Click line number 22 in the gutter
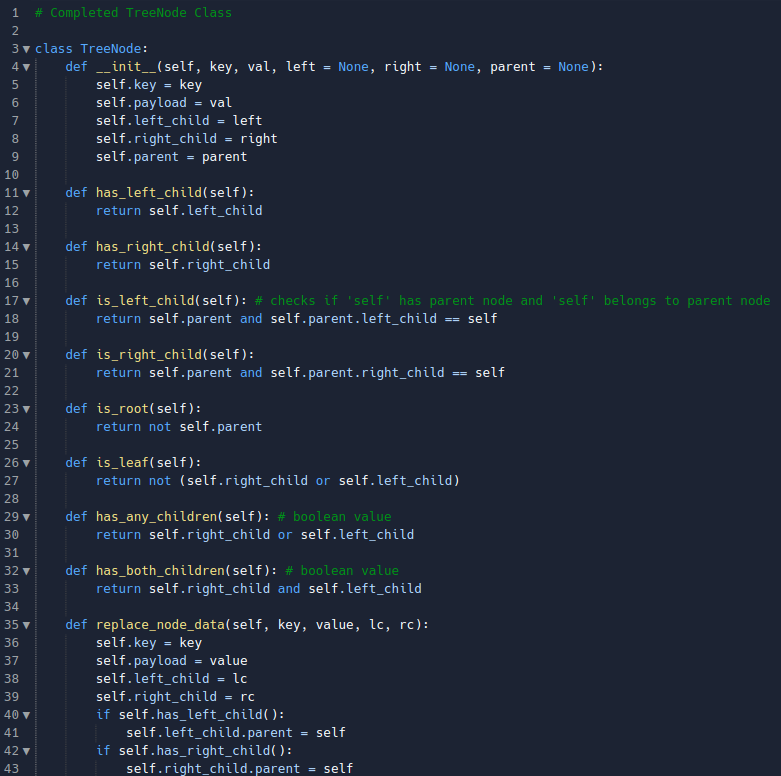 pos(11,391)
